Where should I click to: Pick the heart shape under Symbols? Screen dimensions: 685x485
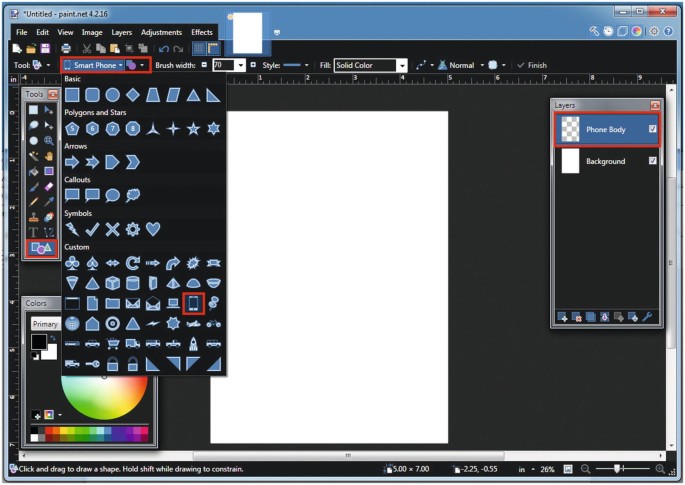153,229
